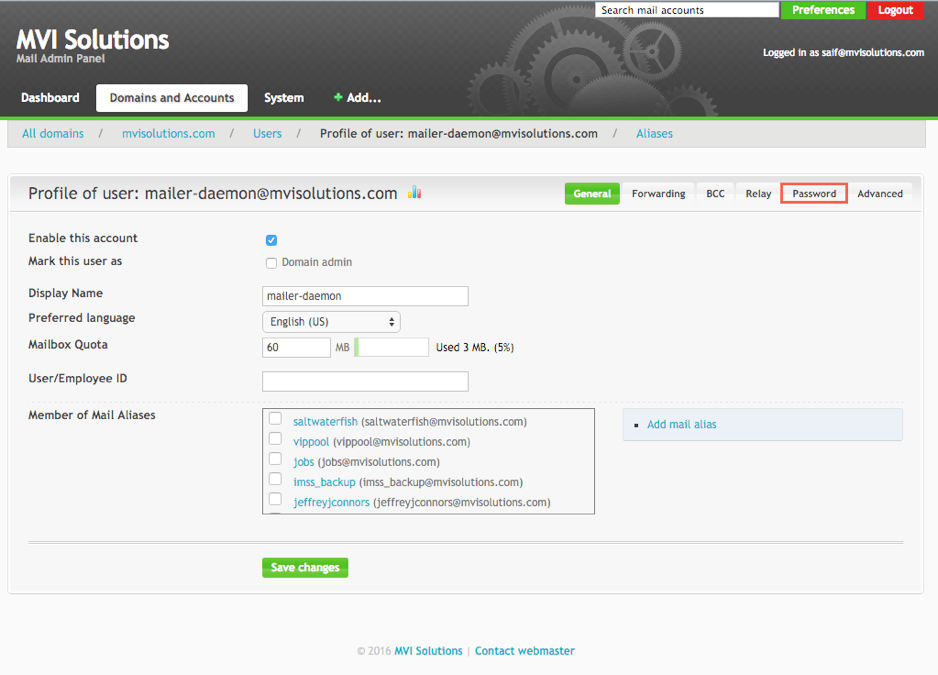Viewport: 938px width, 675px height.
Task: Tick the jobs alias checkbox
Action: (x=275, y=458)
